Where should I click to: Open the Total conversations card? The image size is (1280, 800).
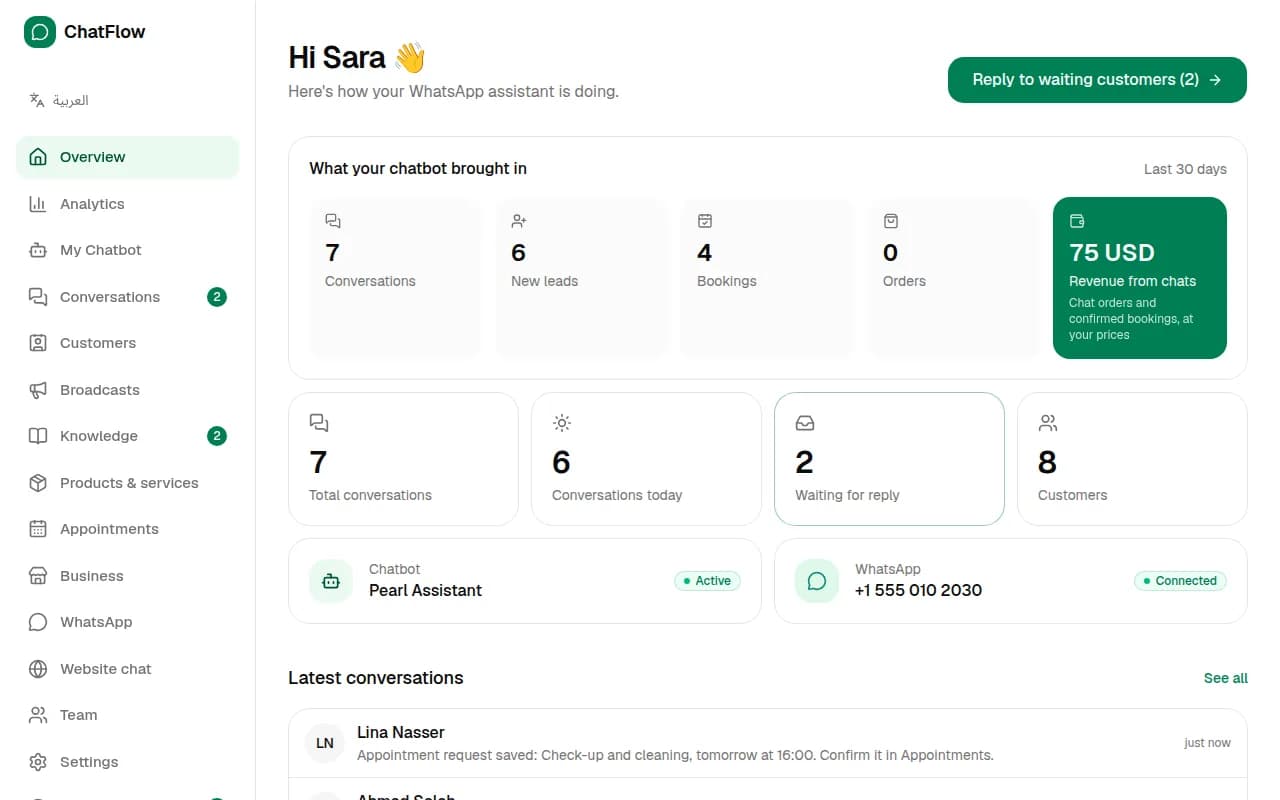pyautogui.click(x=403, y=459)
